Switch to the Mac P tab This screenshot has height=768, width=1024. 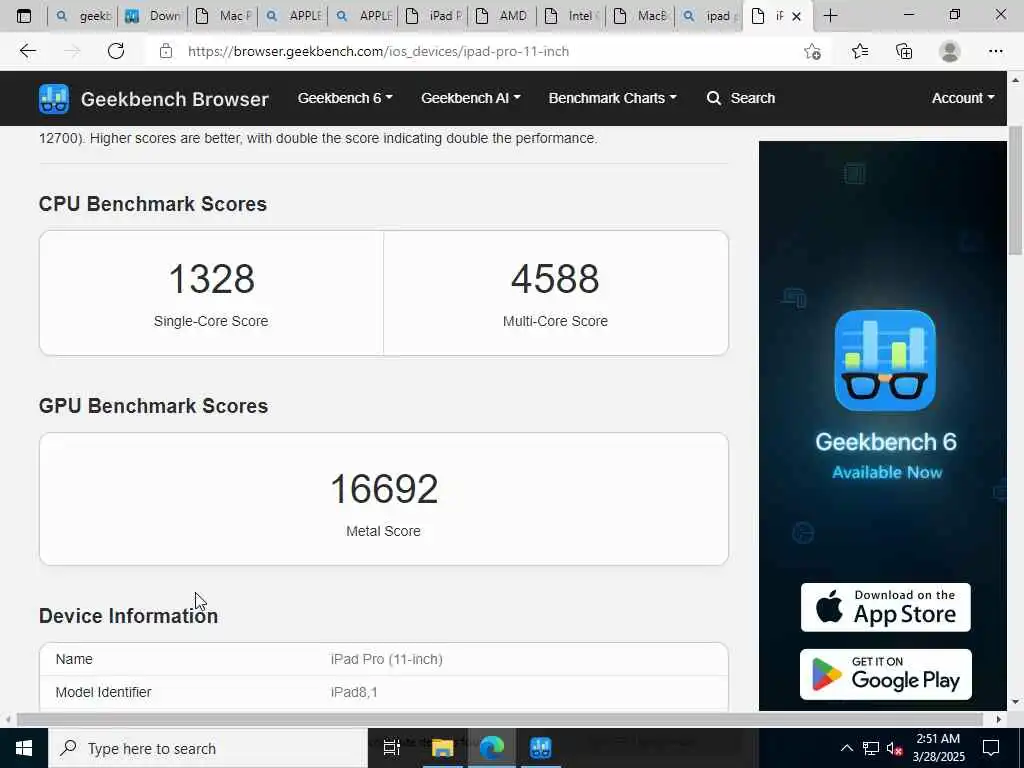[223, 16]
